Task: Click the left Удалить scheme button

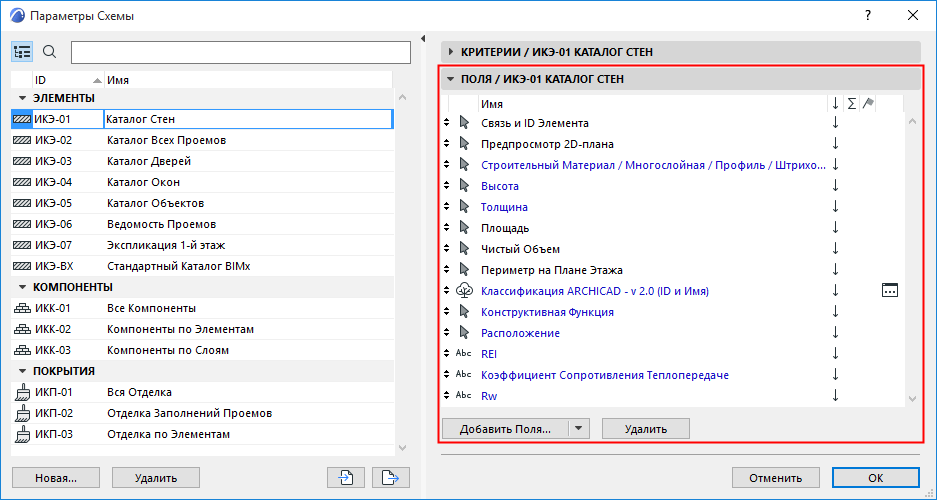Action: coord(156,478)
